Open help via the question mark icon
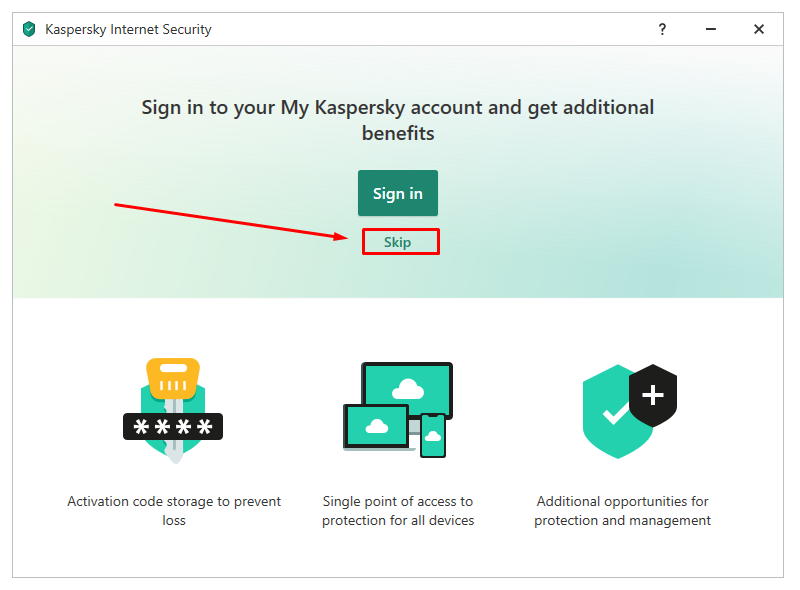800x590 pixels. tap(662, 29)
